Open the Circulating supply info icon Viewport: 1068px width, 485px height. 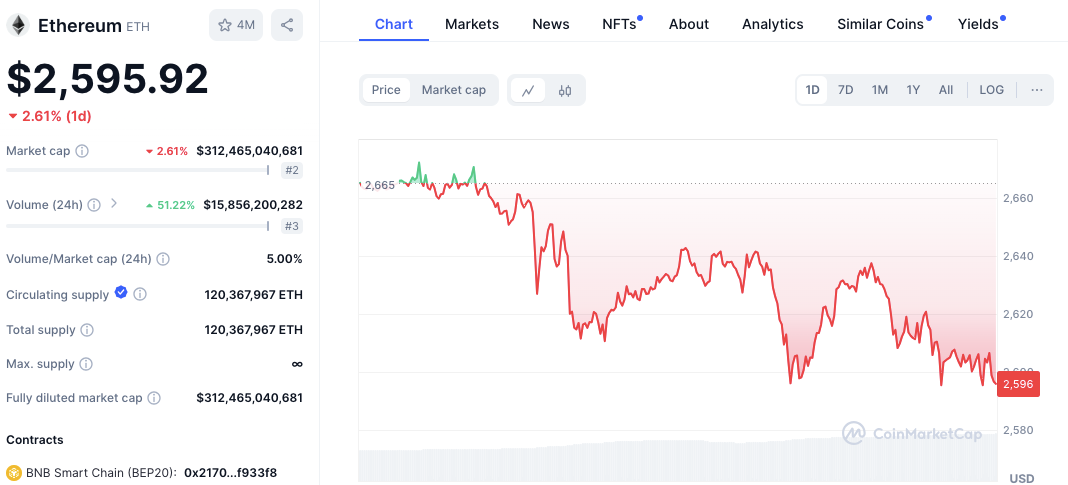coord(140,294)
